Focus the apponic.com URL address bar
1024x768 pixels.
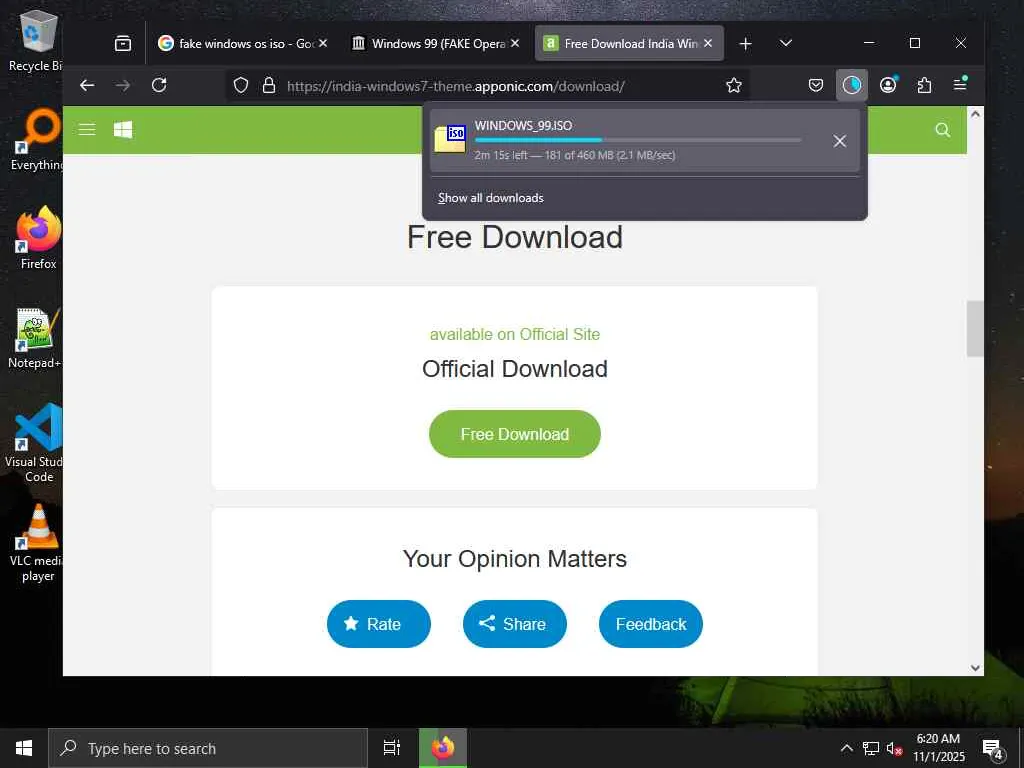point(488,86)
